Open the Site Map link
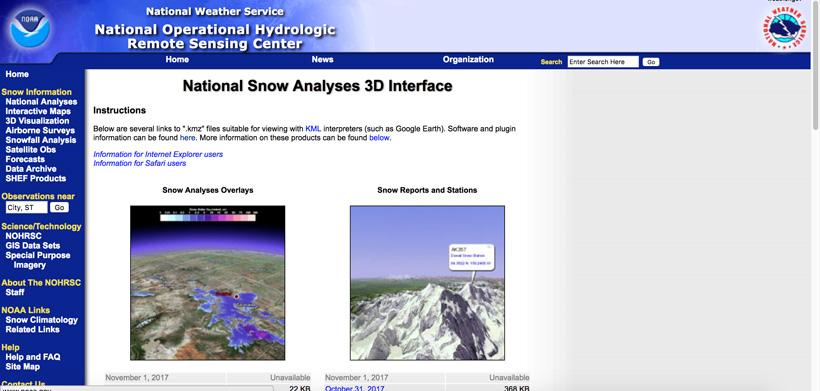Viewport: 820px width, 391px height. tap(22, 366)
